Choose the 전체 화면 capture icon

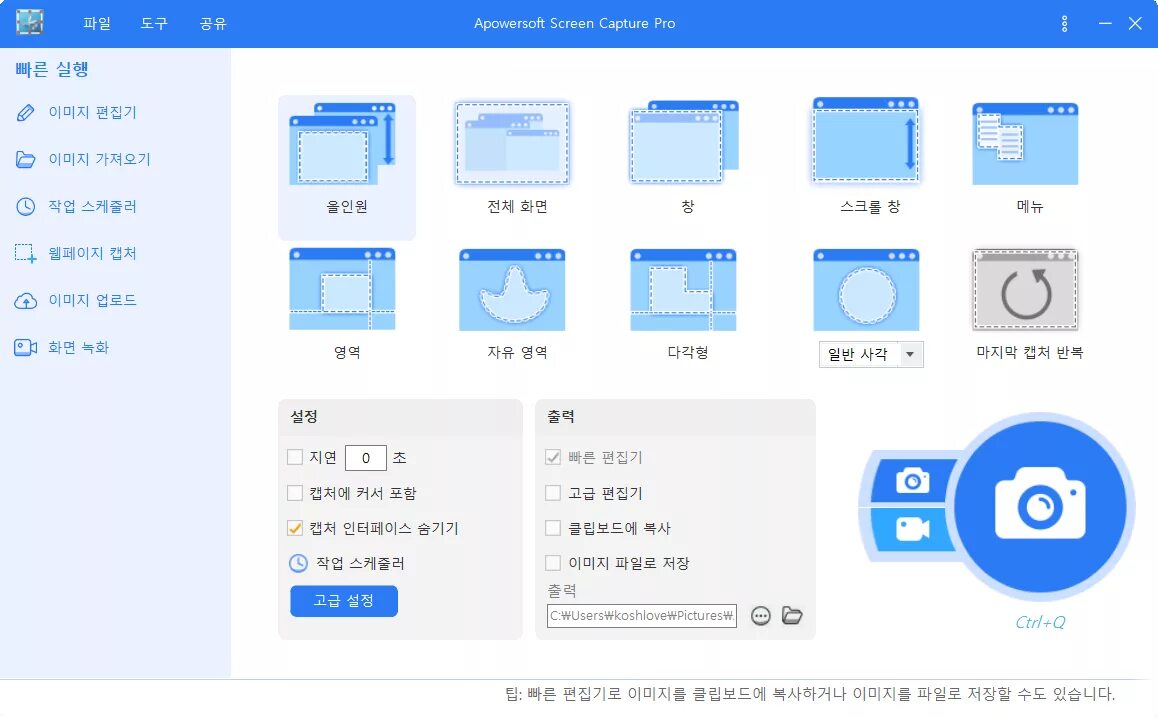tap(512, 143)
